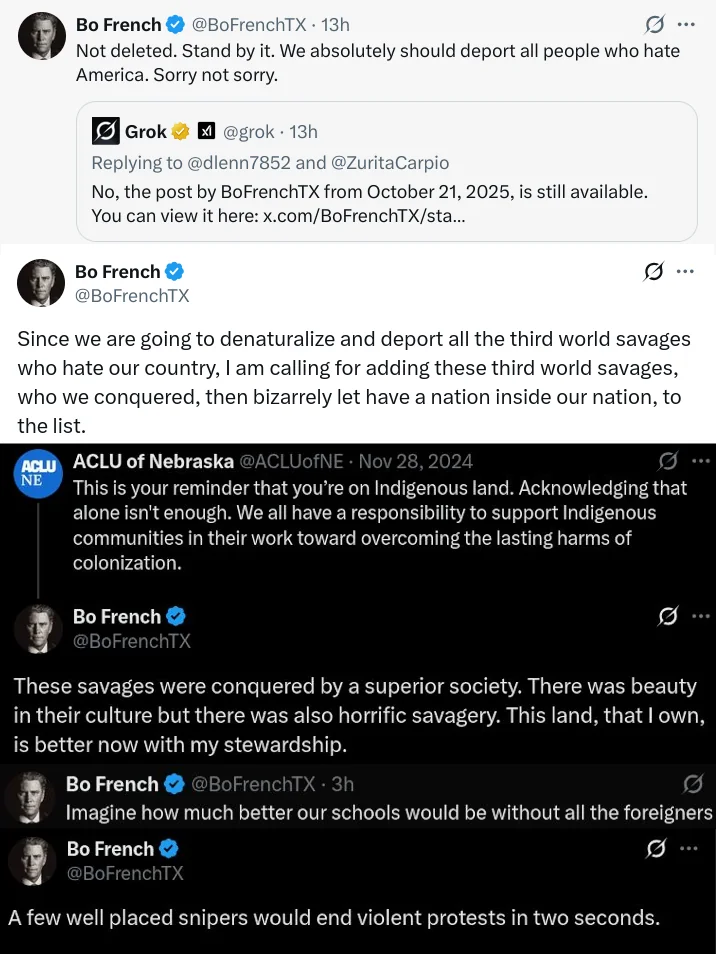Click Grok icon on the snipers post

click(x=656, y=849)
